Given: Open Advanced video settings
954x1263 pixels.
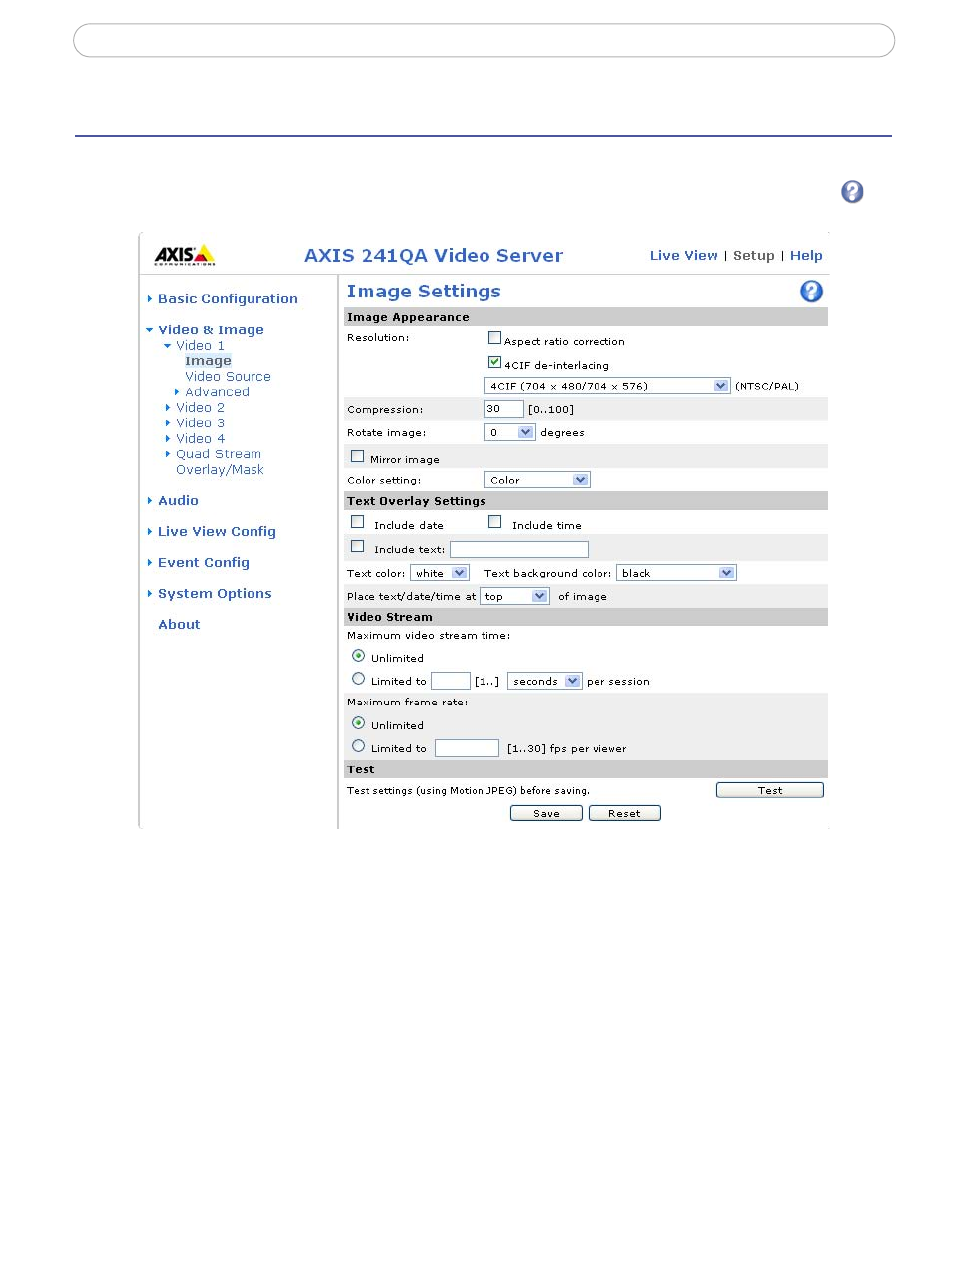Looking at the screenshot, I should click(x=217, y=392).
